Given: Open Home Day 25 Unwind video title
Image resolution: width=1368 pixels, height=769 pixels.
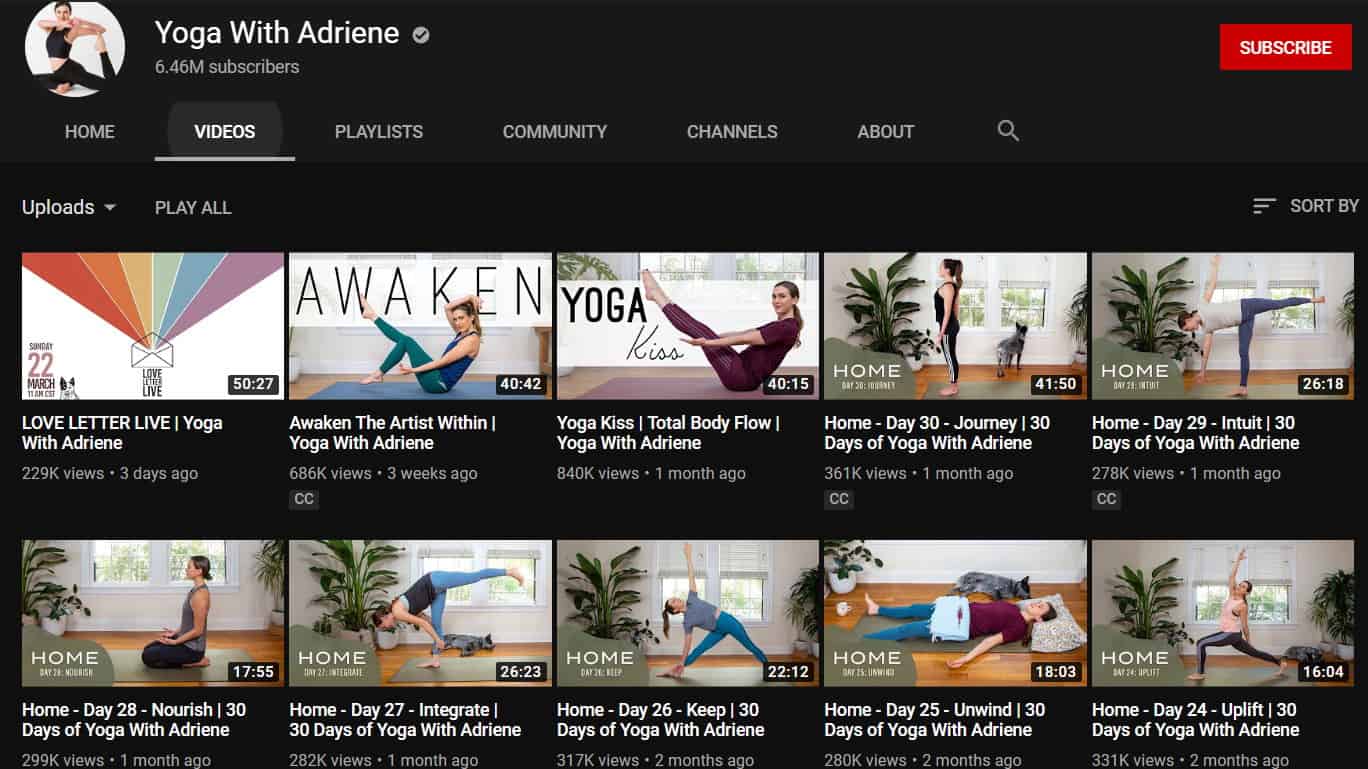Looking at the screenshot, I should coord(934,720).
